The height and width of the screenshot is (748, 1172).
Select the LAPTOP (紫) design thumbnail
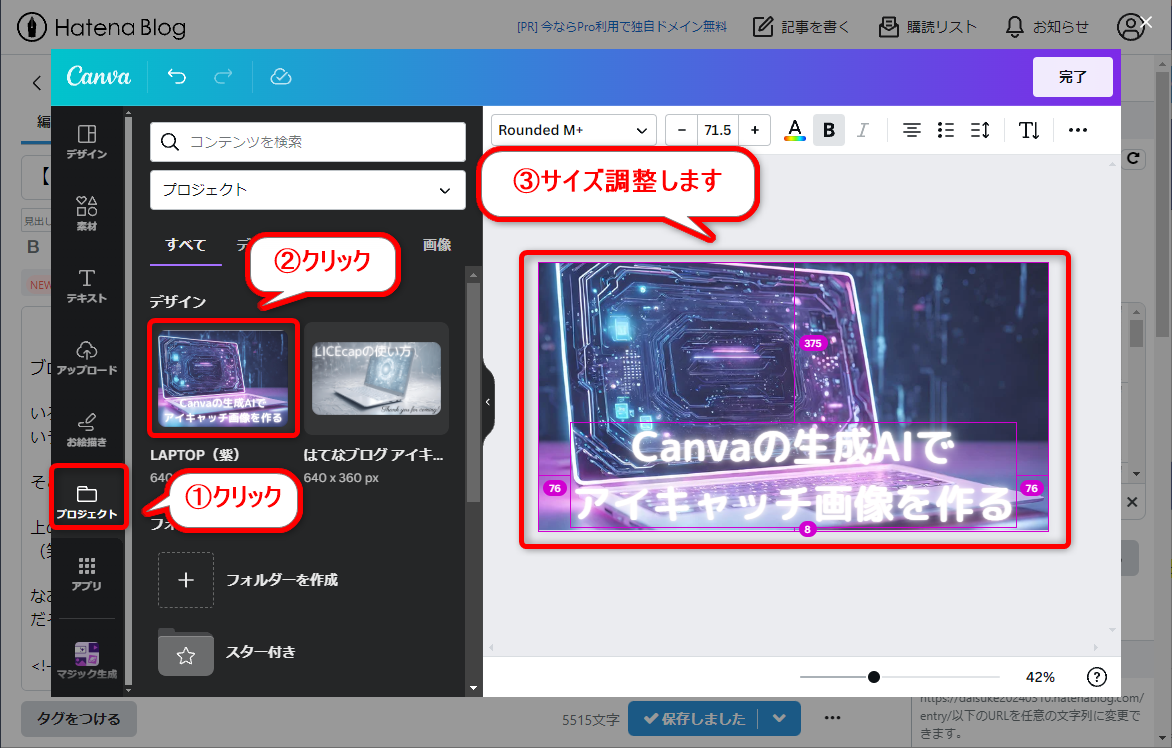(223, 378)
